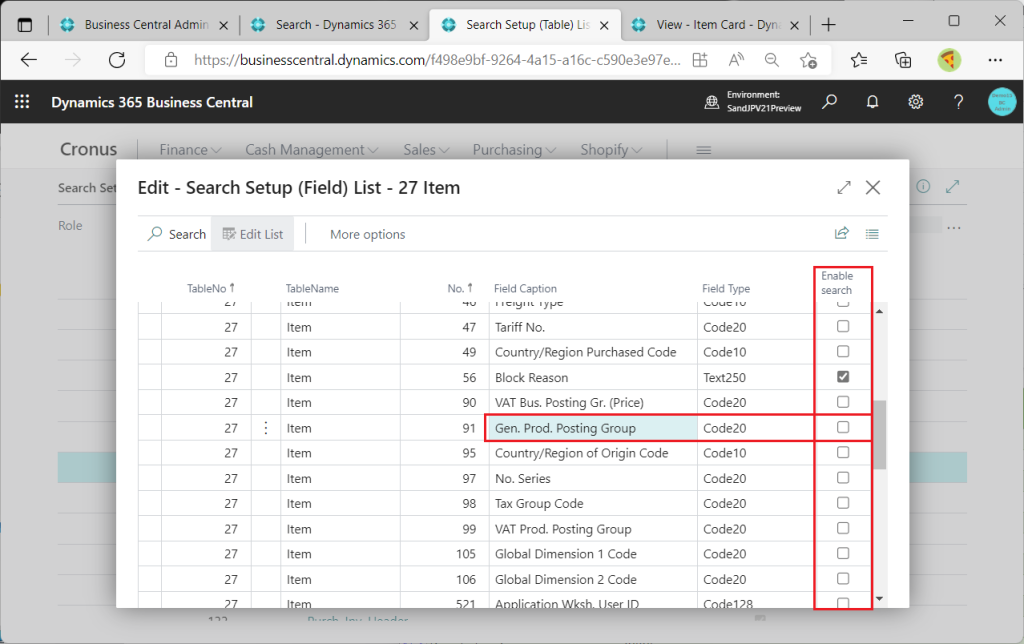Viewport: 1024px width, 644px height.
Task: Open browser Collections
Action: (903, 60)
